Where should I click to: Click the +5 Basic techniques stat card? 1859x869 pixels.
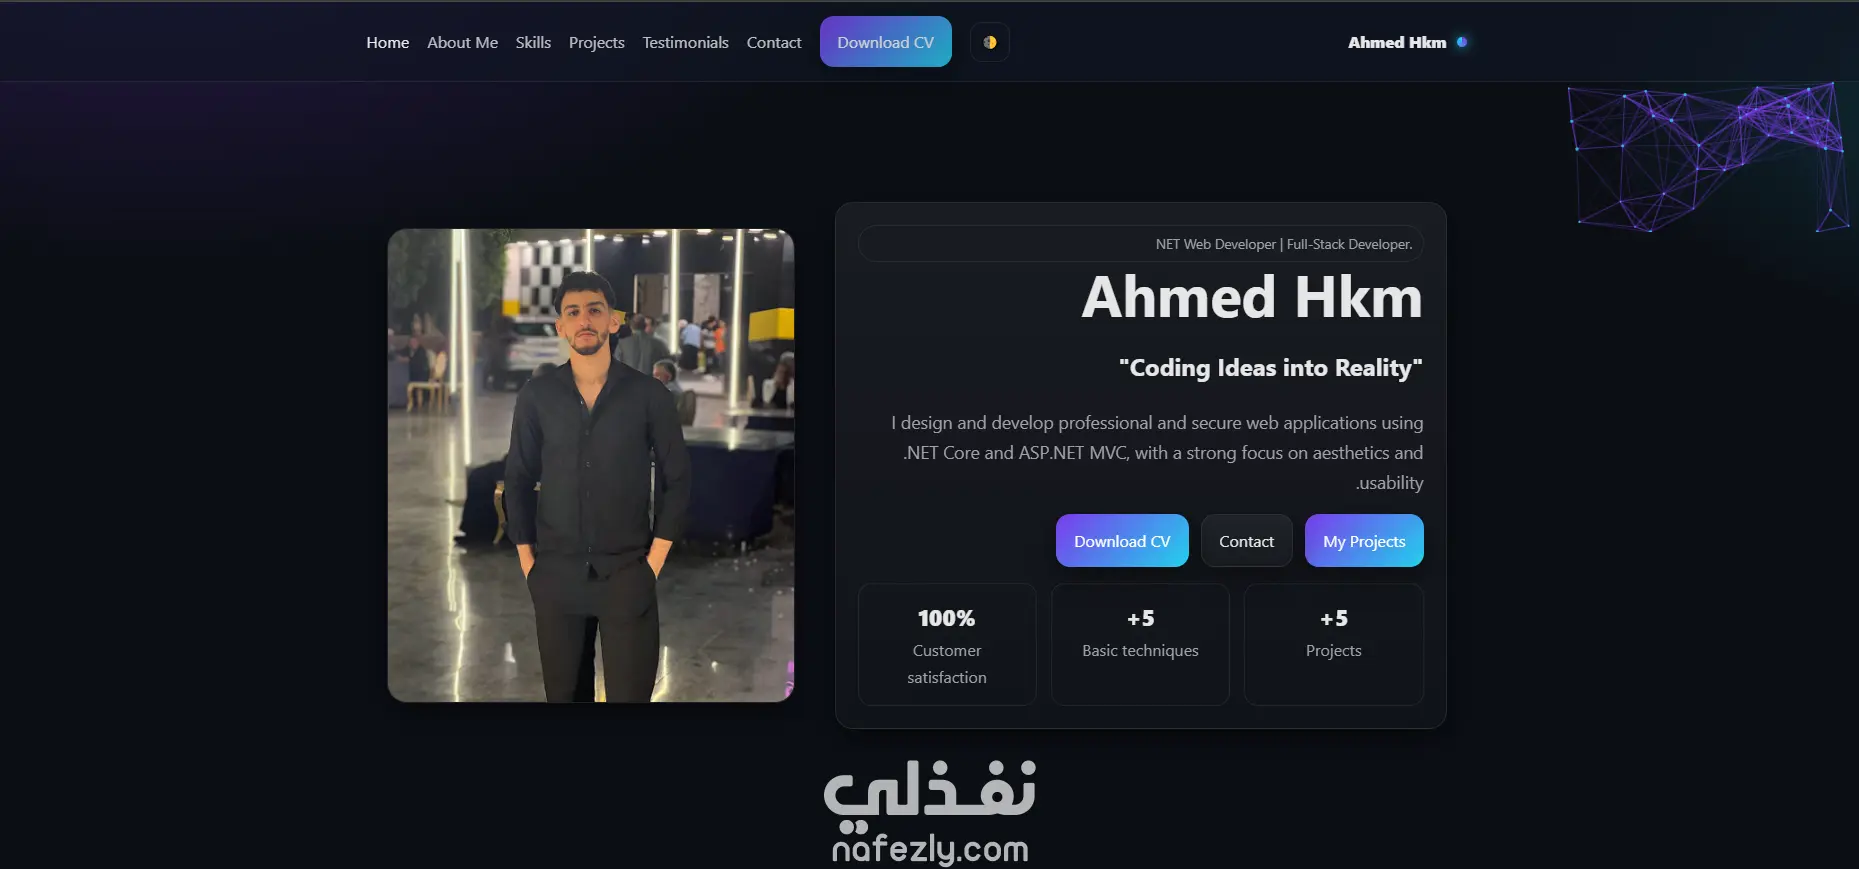click(x=1140, y=645)
